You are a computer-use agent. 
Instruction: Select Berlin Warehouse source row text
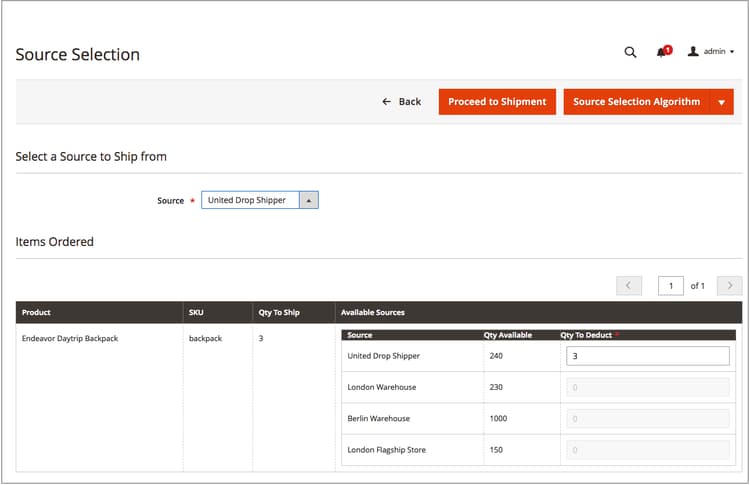coord(378,419)
